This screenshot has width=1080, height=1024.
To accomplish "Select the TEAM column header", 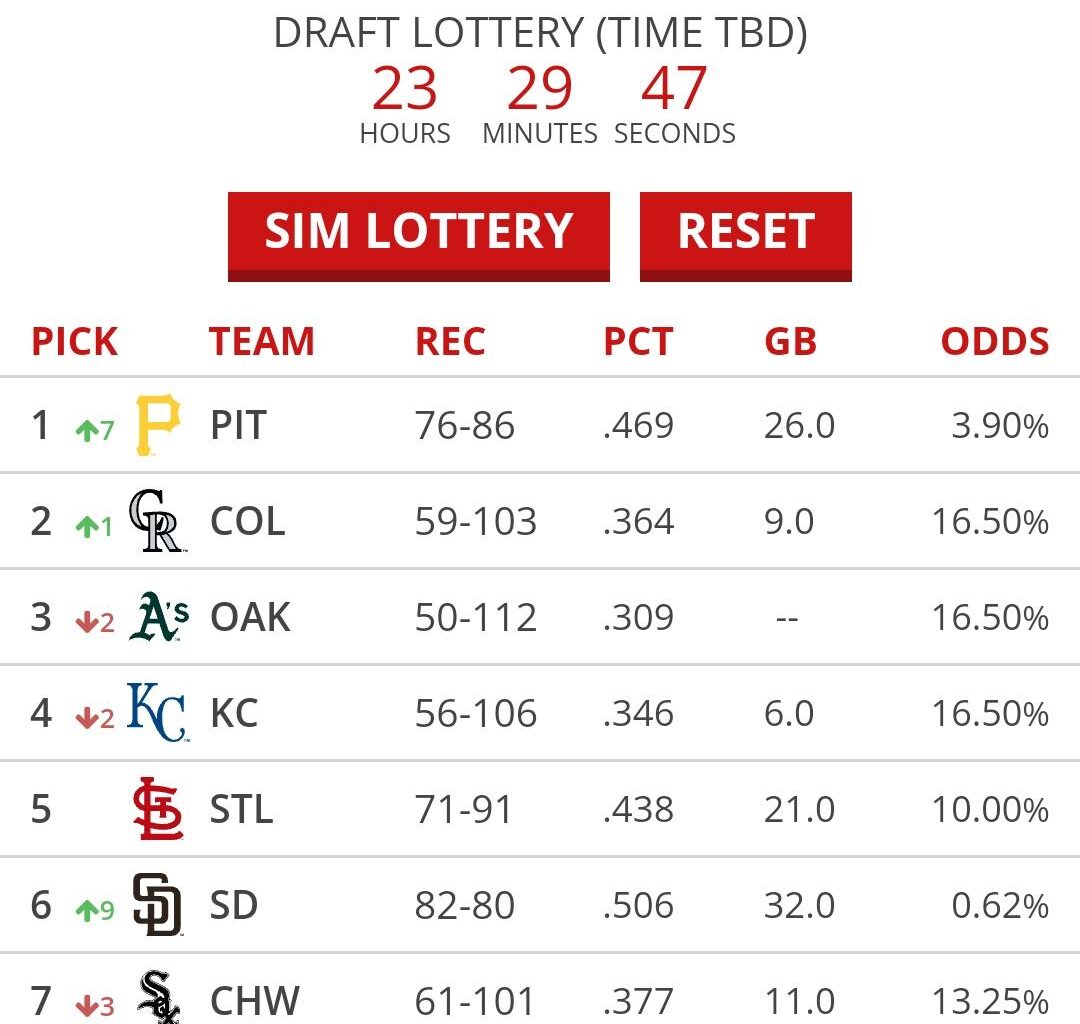I will 263,342.
